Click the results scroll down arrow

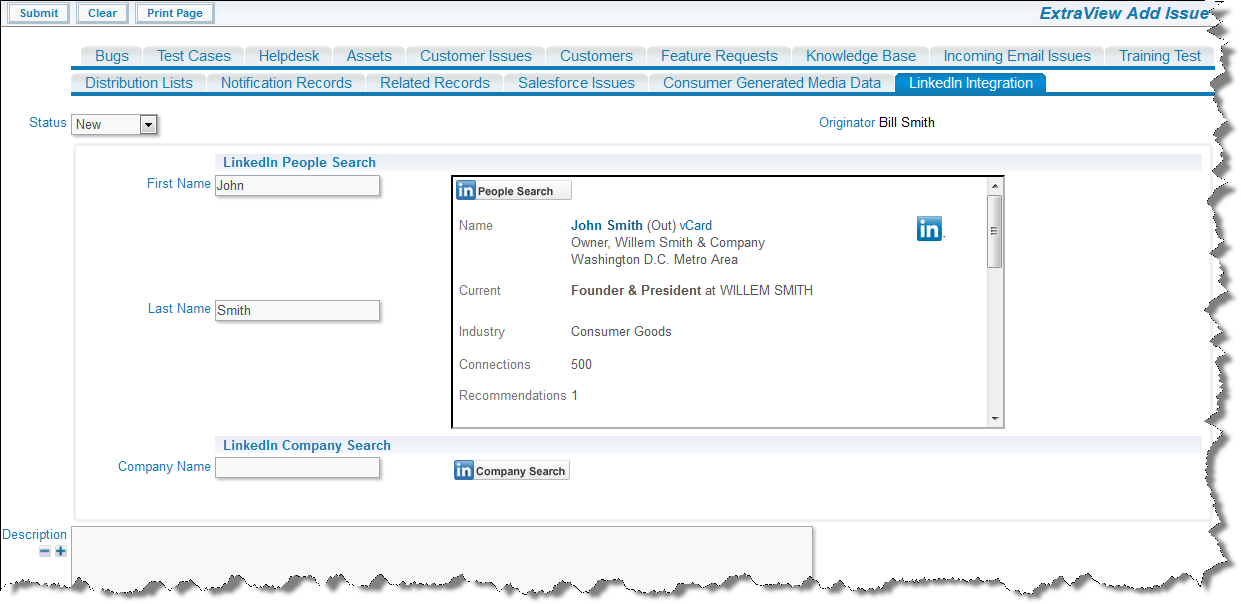click(994, 418)
